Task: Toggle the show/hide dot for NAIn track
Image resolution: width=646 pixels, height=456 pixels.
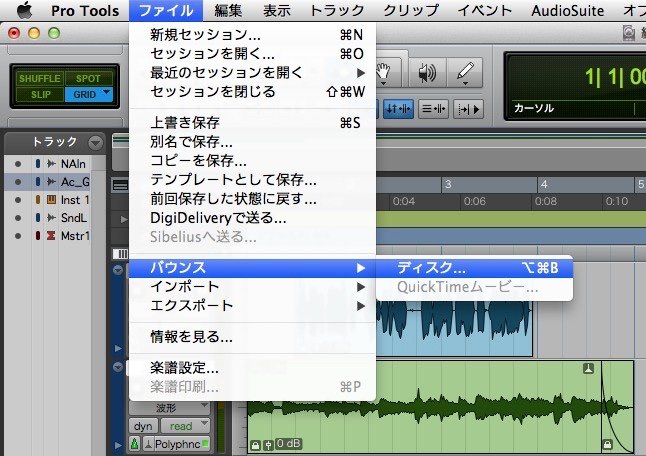Action: 18,164
